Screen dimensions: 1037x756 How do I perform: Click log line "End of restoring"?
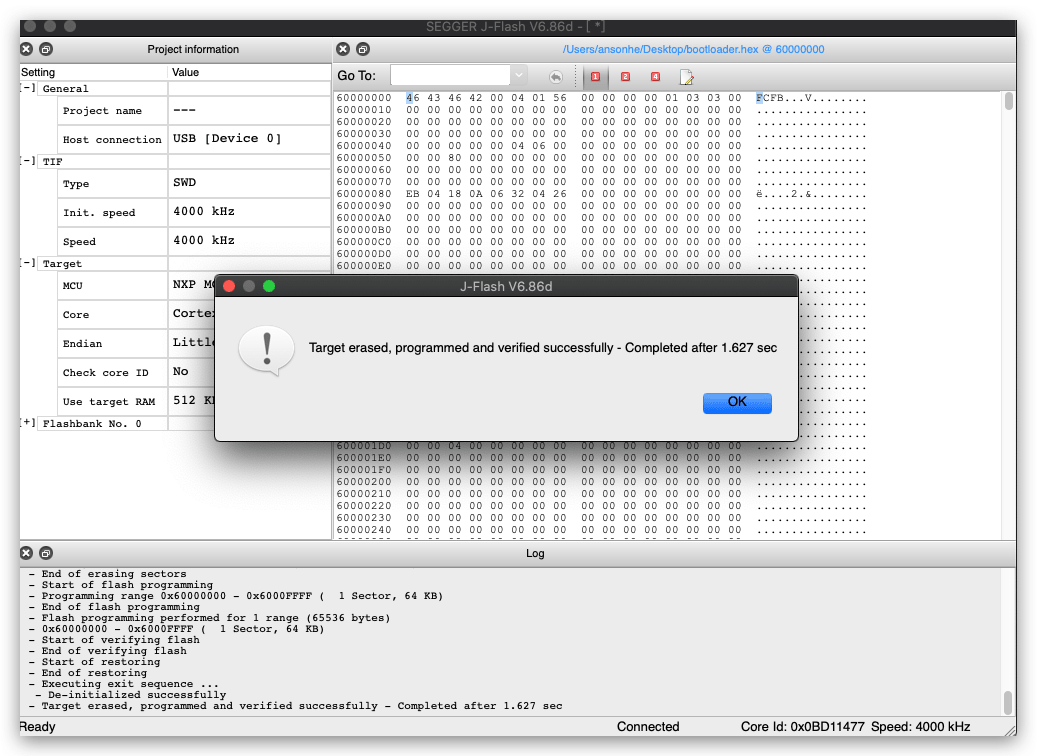pyautogui.click(x=94, y=673)
